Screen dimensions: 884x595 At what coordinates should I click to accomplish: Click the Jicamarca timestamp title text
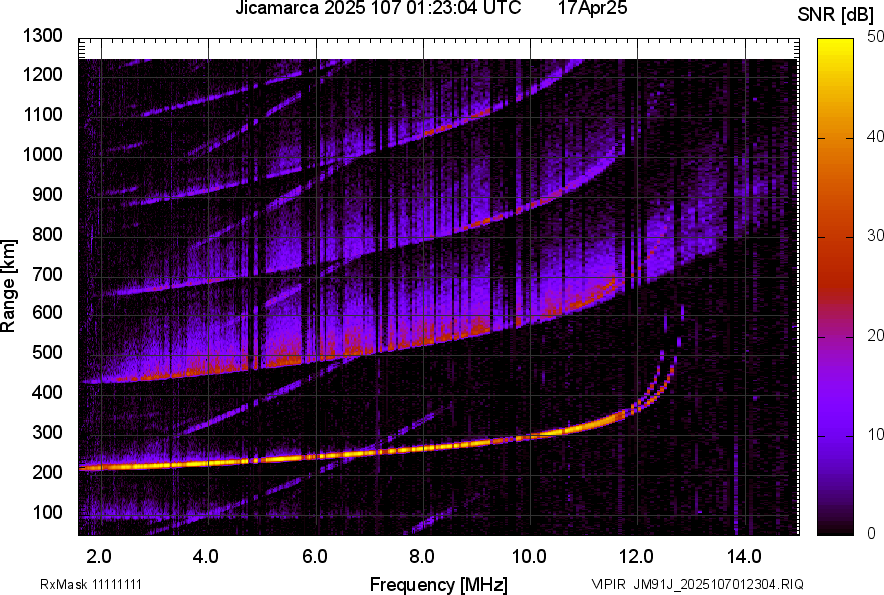pyautogui.click(x=378, y=10)
